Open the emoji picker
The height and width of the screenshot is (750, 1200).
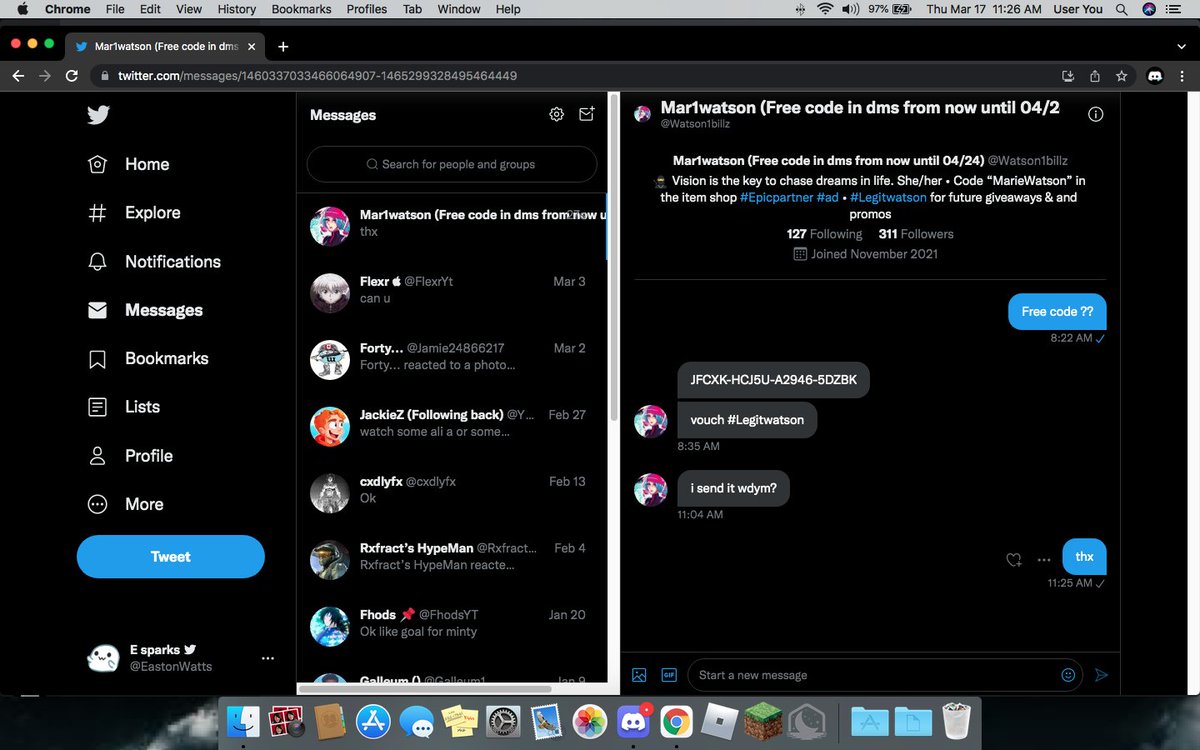click(1068, 675)
